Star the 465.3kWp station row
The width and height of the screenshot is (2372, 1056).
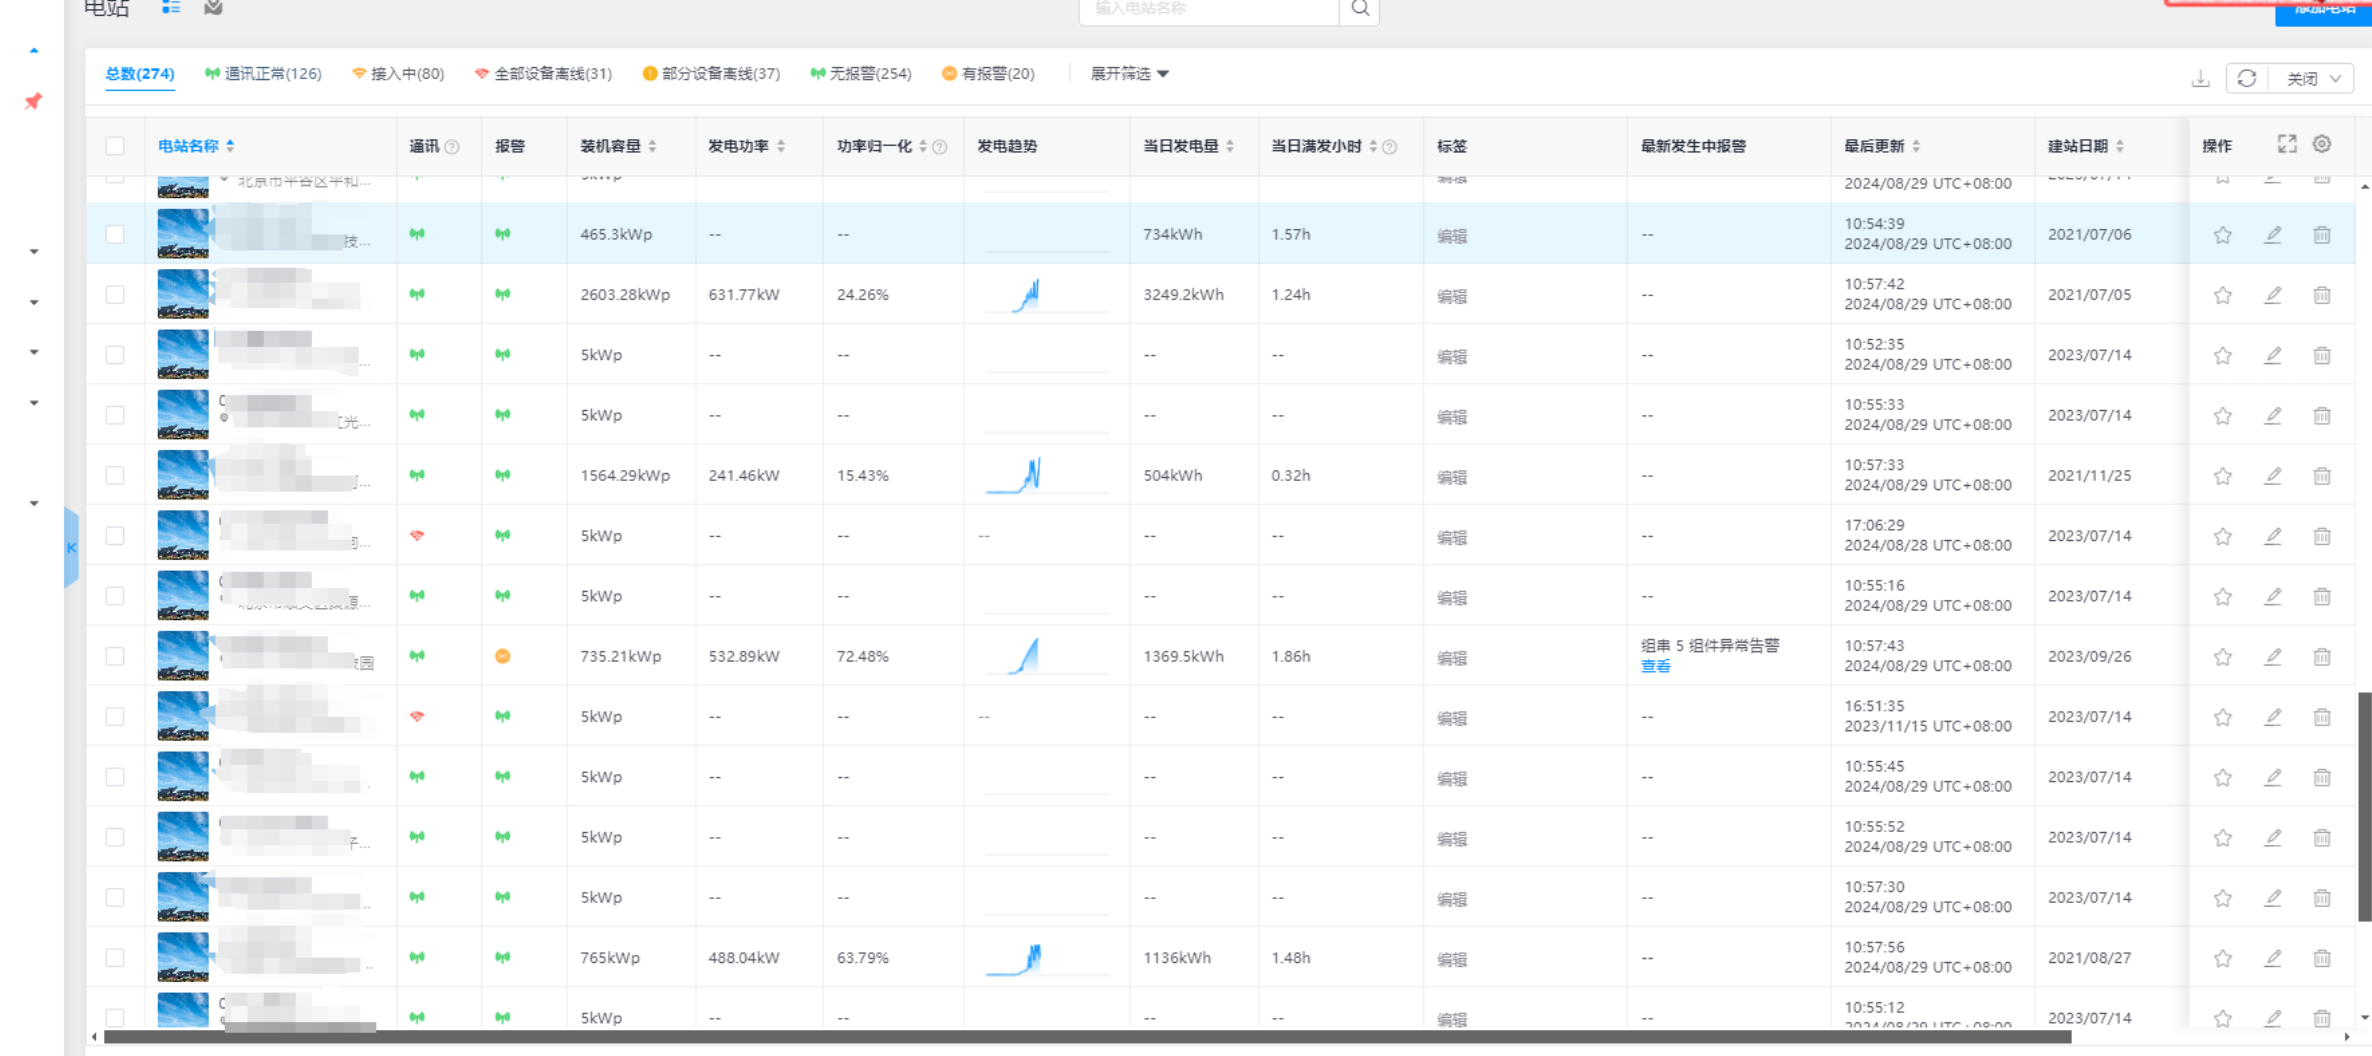pyautogui.click(x=2222, y=235)
